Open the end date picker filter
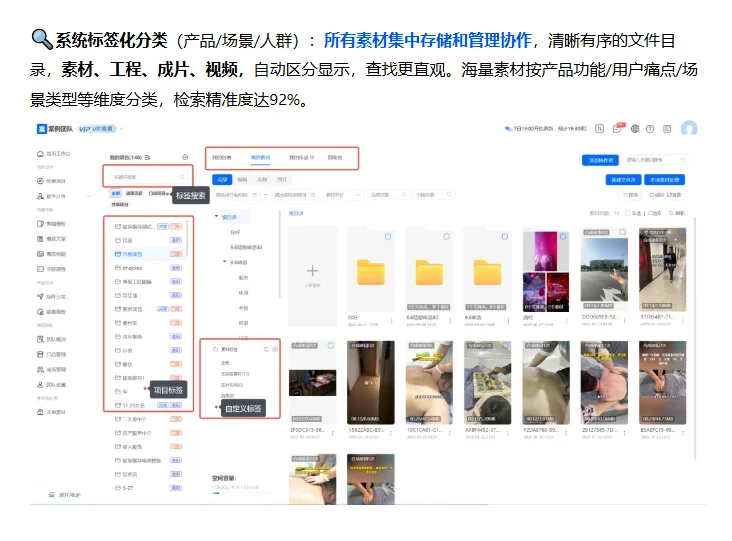Viewport: 732px width, 541px height. pyautogui.click(x=295, y=195)
